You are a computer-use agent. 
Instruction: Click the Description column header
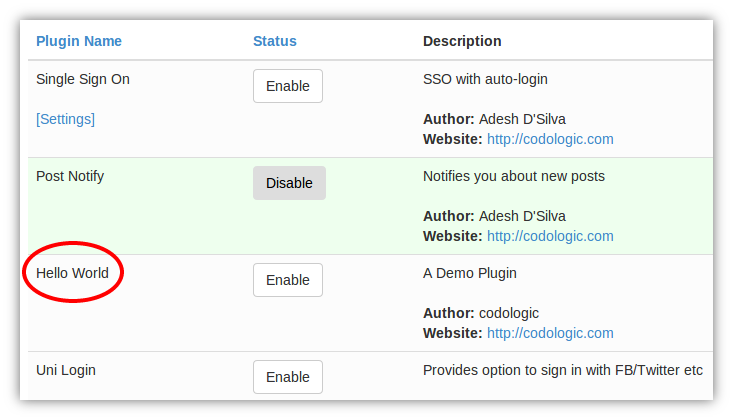(462, 41)
